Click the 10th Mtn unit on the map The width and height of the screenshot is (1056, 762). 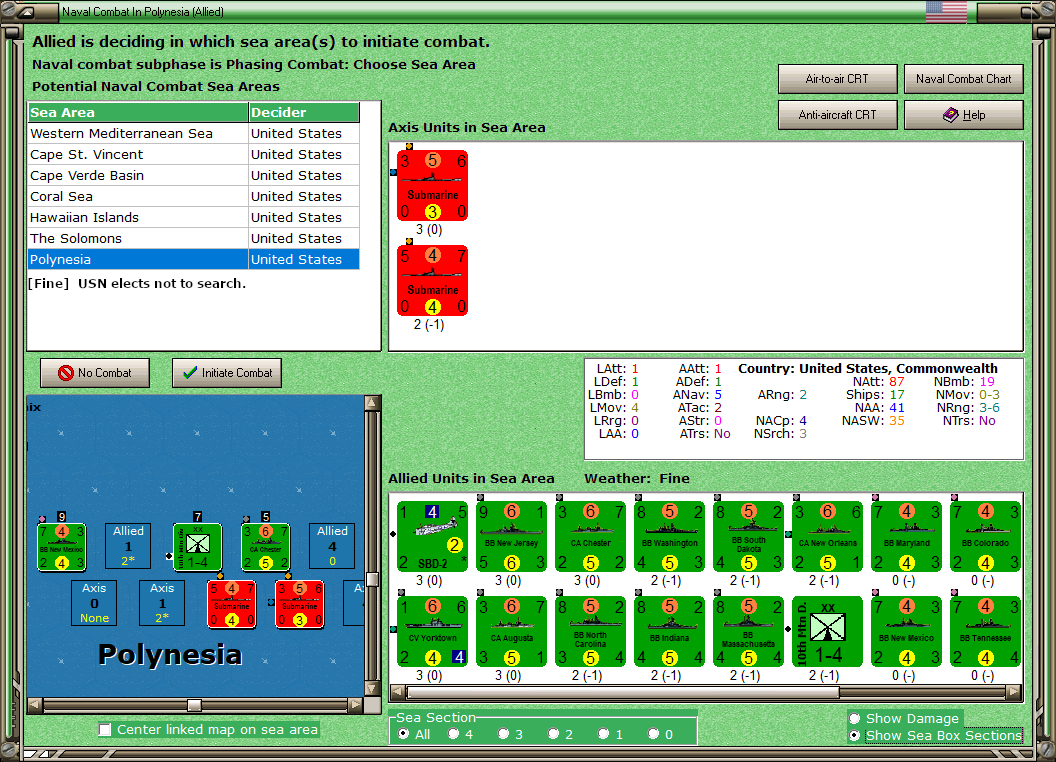197,547
